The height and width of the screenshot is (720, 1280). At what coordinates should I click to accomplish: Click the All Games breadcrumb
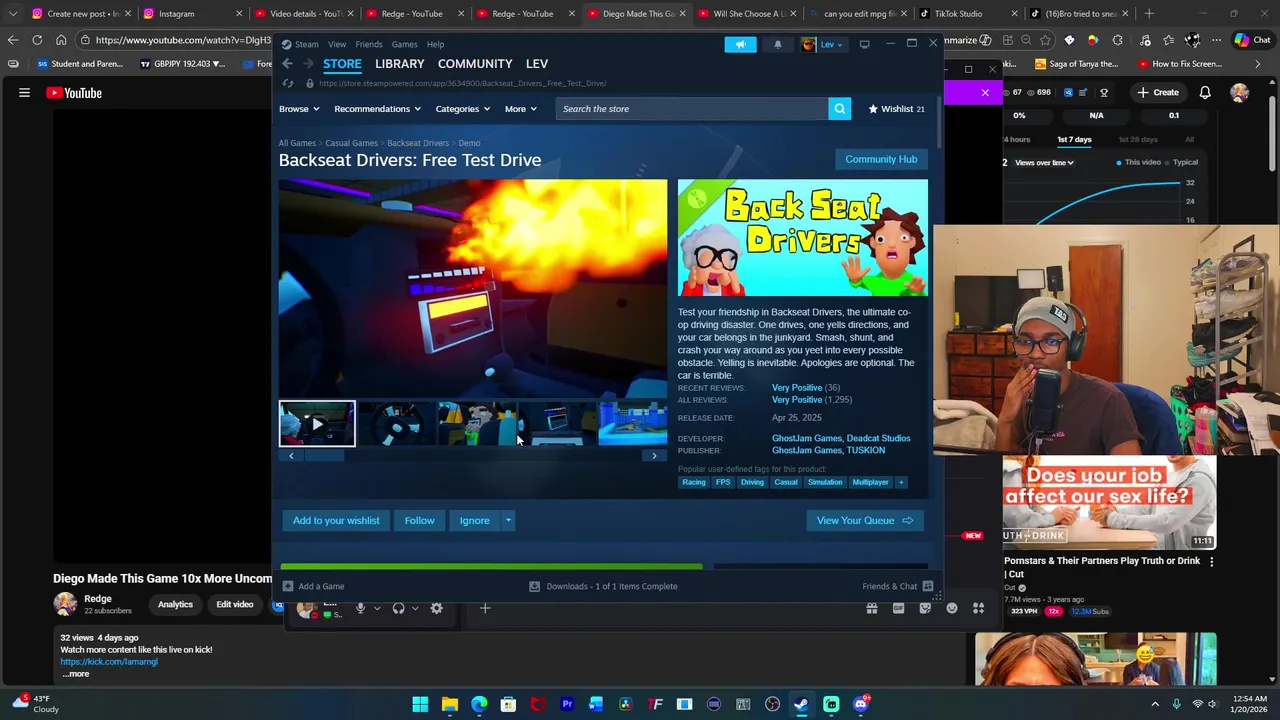[297, 143]
